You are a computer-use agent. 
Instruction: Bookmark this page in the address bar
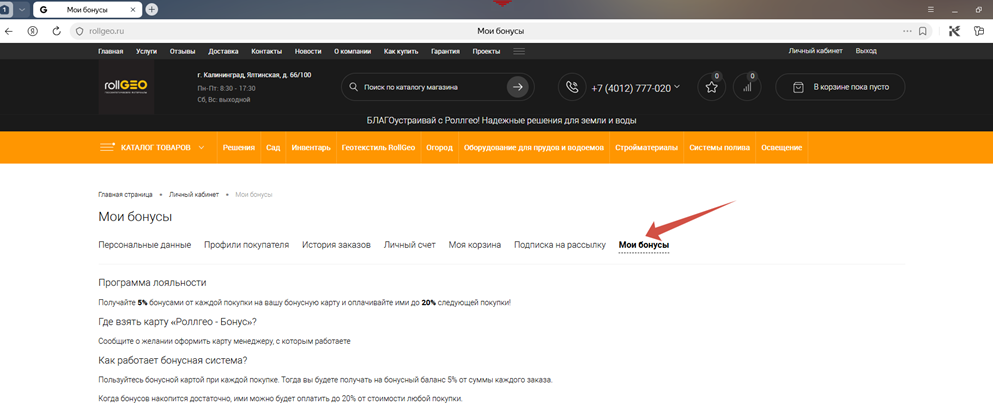(x=923, y=31)
